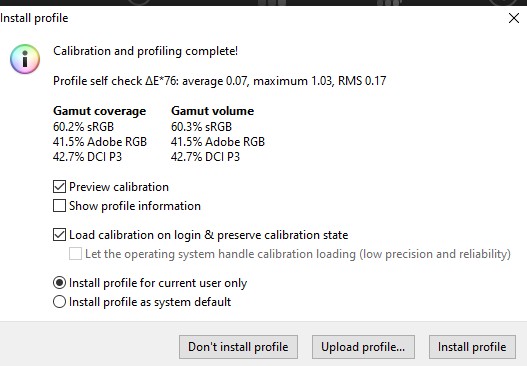Select Install profile for current user only
The image size is (527, 366).
pyautogui.click(x=59, y=283)
